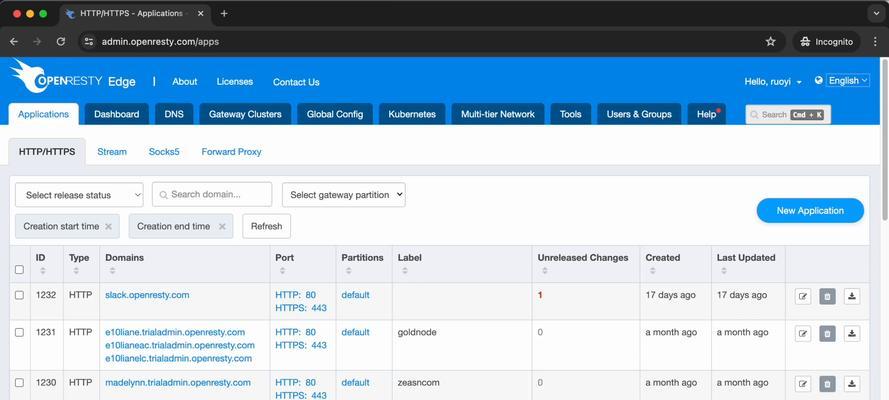Expand the Hello, ruoyi user menu
Viewport: 889px width, 400px height.
(x=773, y=82)
